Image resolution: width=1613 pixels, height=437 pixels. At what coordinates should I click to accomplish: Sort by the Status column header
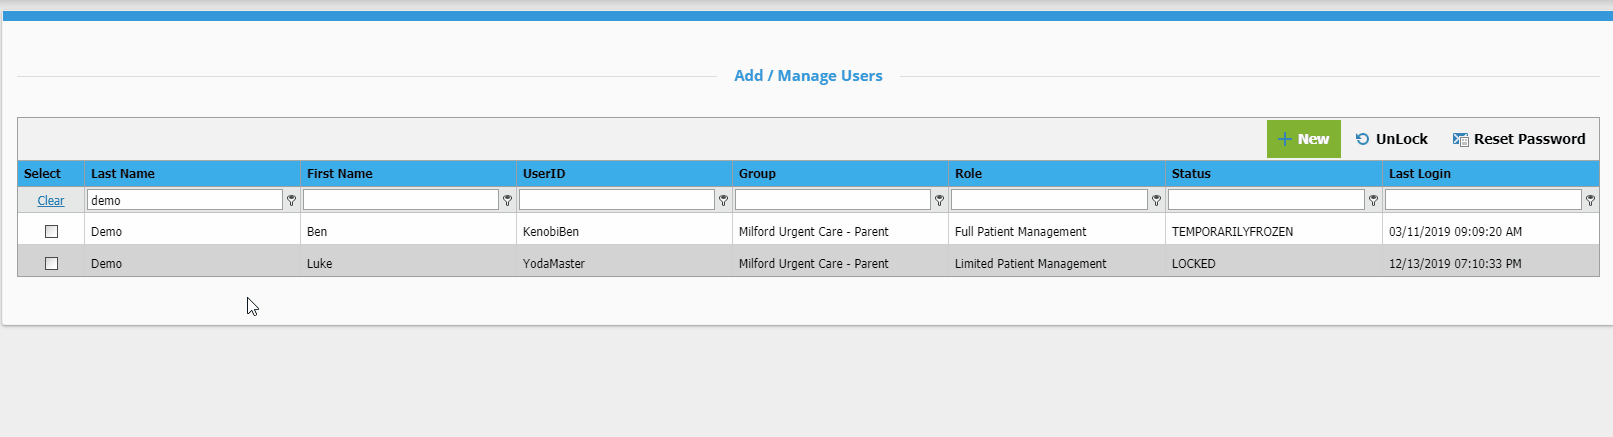click(x=1191, y=173)
